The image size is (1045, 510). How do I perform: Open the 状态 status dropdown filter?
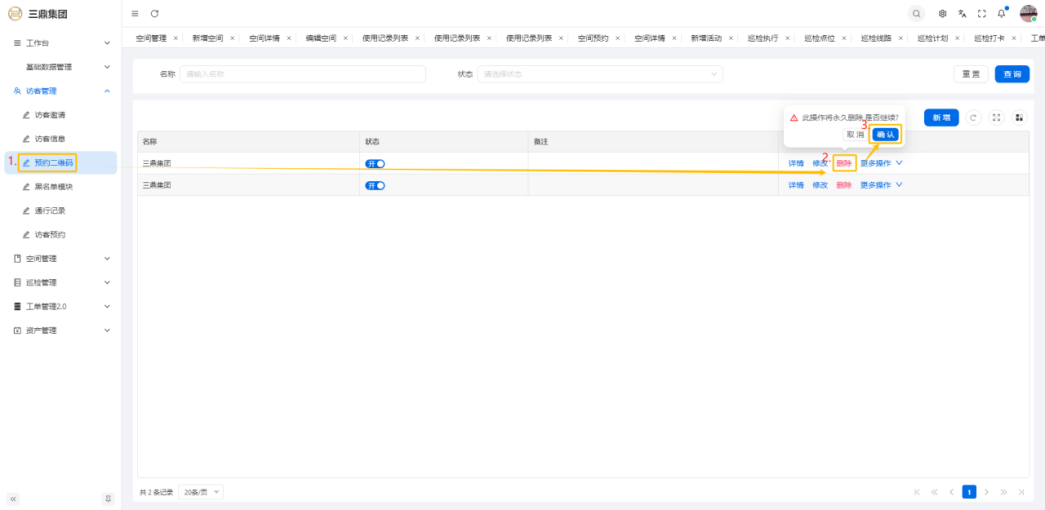[600, 74]
